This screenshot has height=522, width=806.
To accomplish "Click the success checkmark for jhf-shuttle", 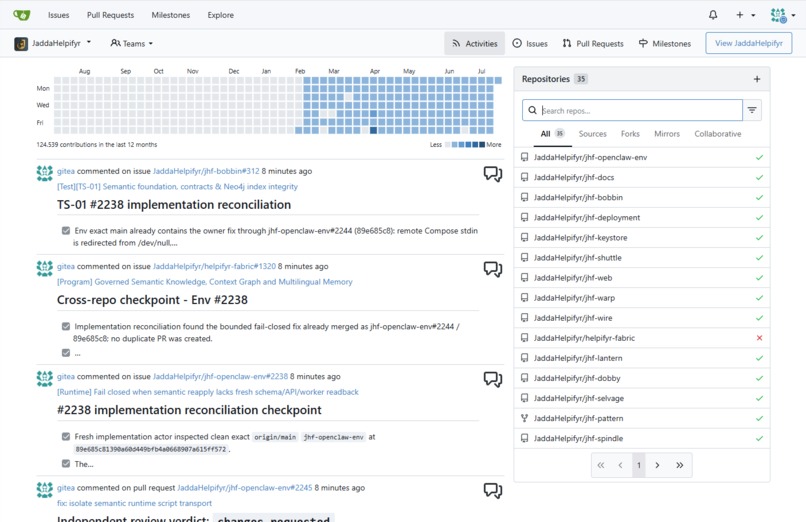I will 759,258.
